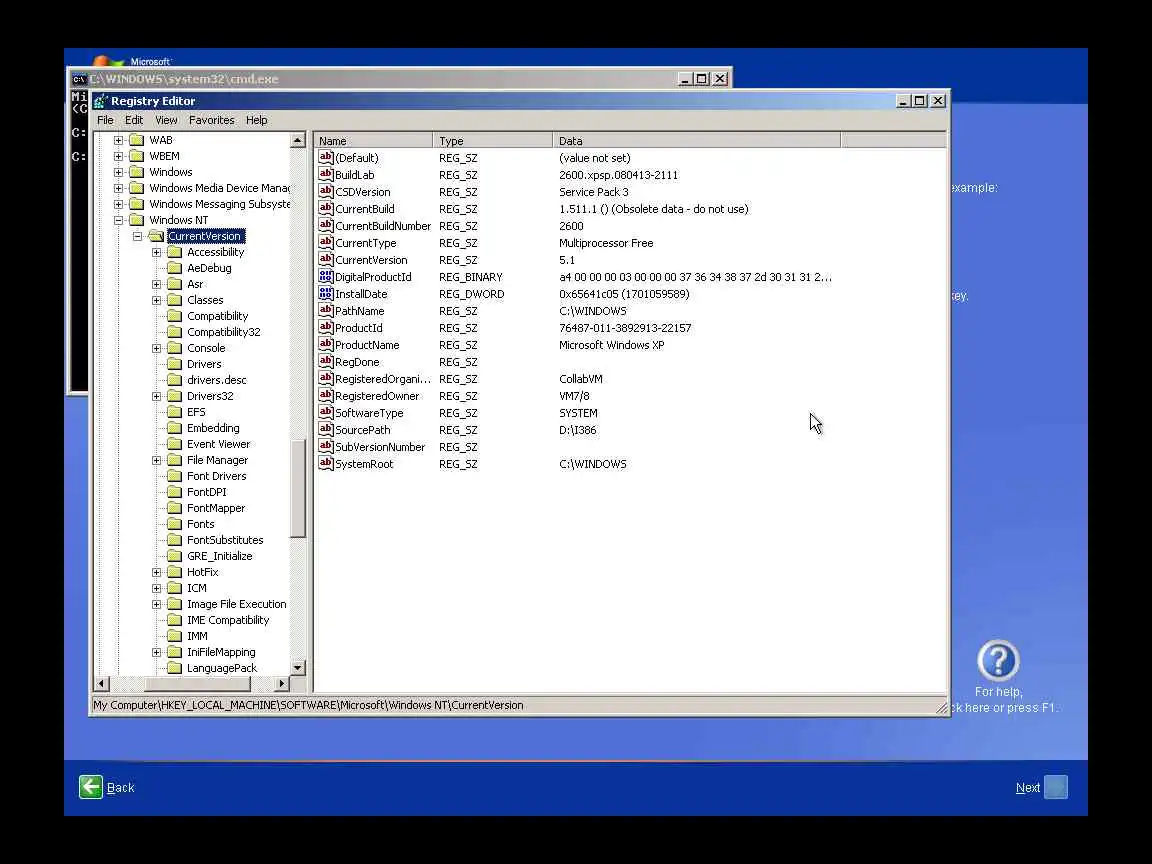Open the View menu
Viewport: 1152px width, 864px height.
(x=166, y=120)
